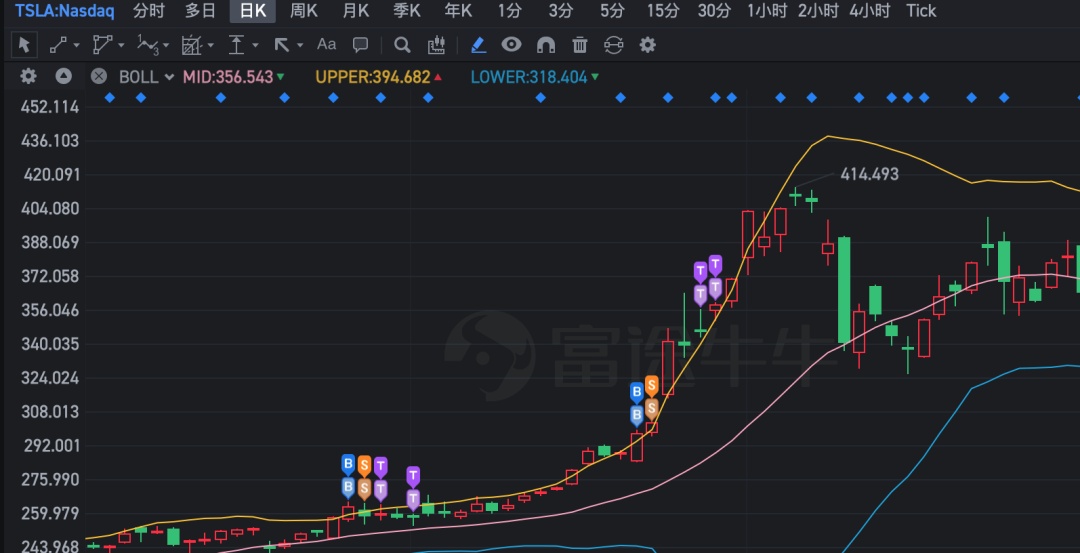
Task: Click the purple T marker above 372.058
Action: (x=715, y=265)
